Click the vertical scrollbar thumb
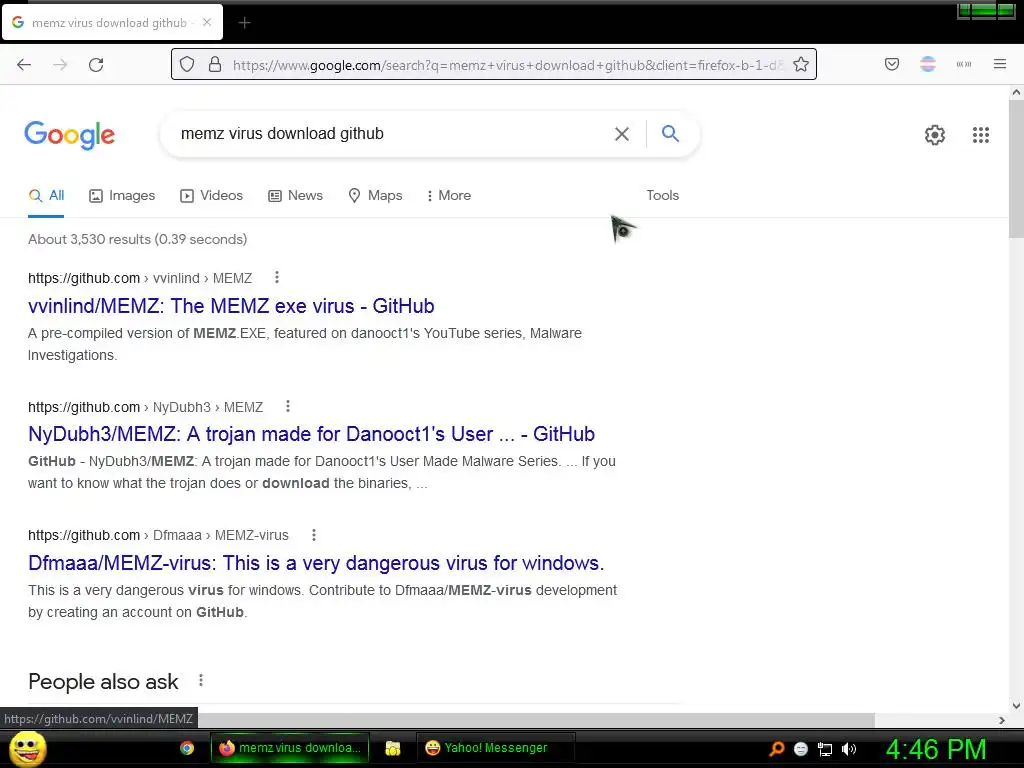 click(x=1016, y=170)
